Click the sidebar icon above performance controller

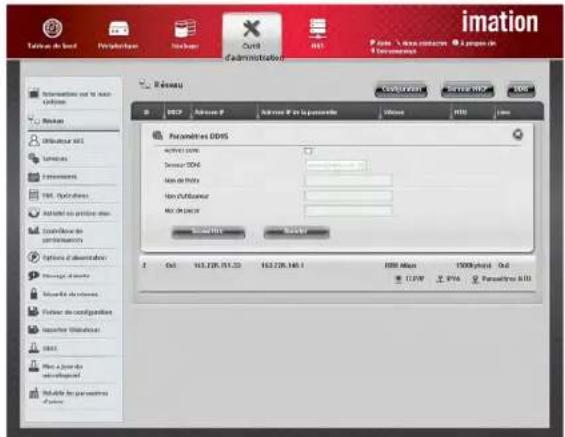coord(34,213)
